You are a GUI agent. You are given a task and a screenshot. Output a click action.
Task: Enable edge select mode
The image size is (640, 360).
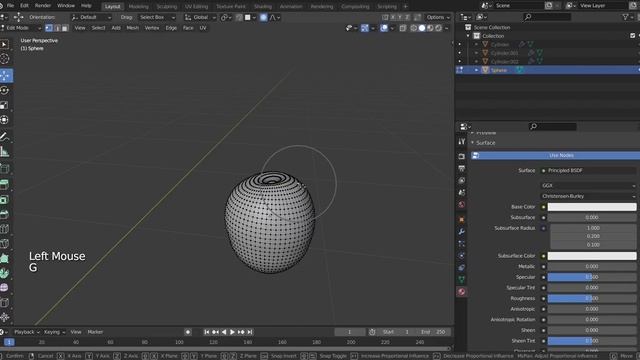click(57, 28)
